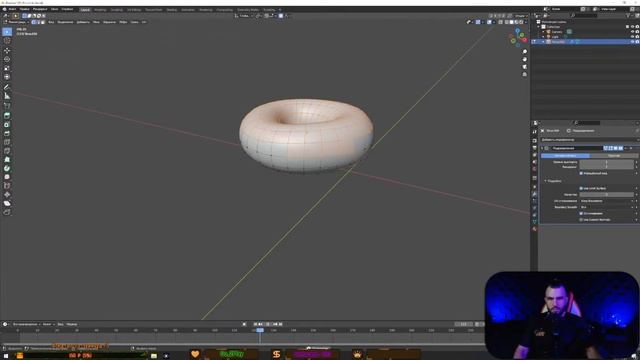Select the Spin tool
The height and width of the screenshot is (360, 640).
(7, 168)
